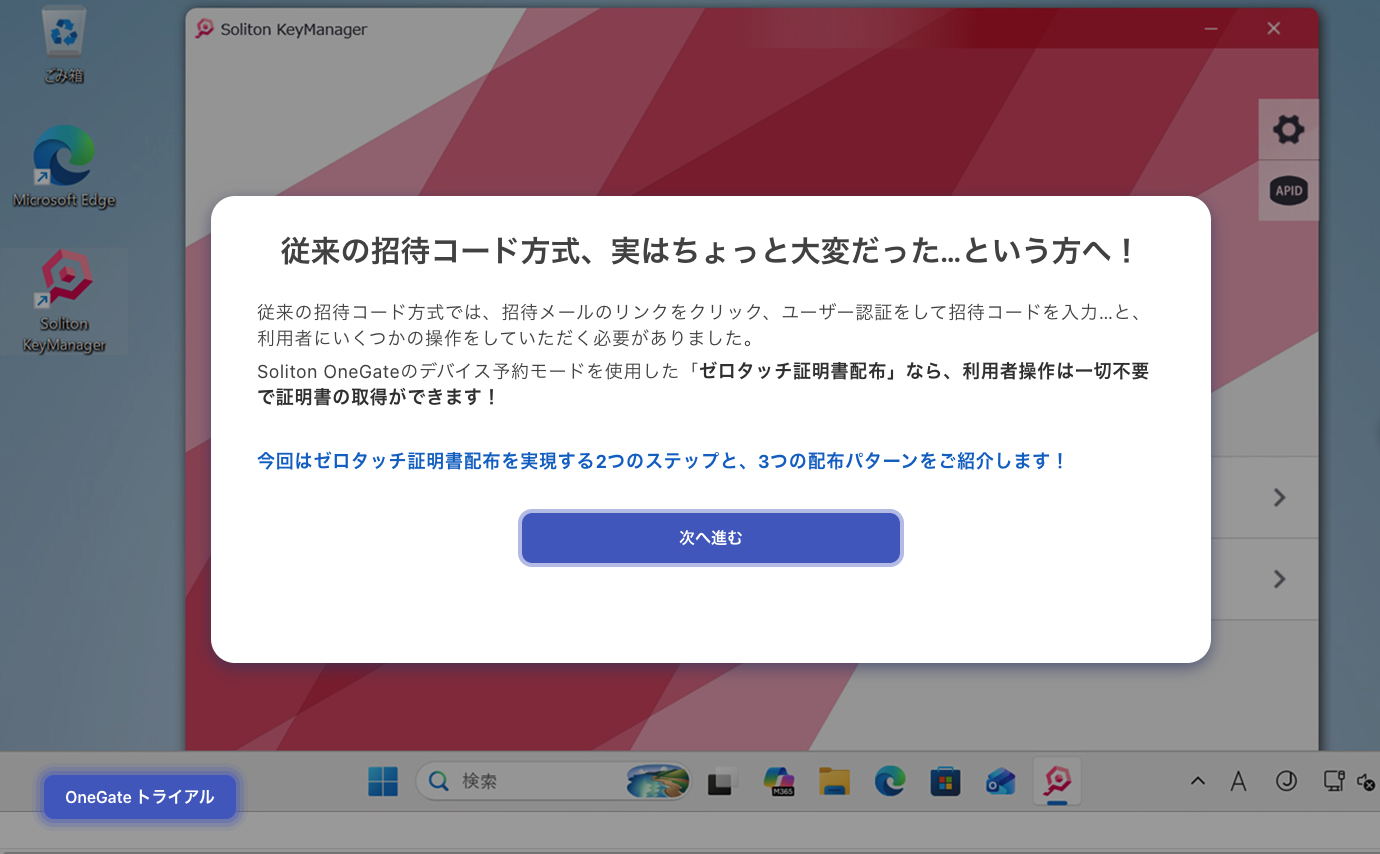The image size is (1380, 854).
Task: Open the OneGate トライアル button
Action: click(140, 797)
